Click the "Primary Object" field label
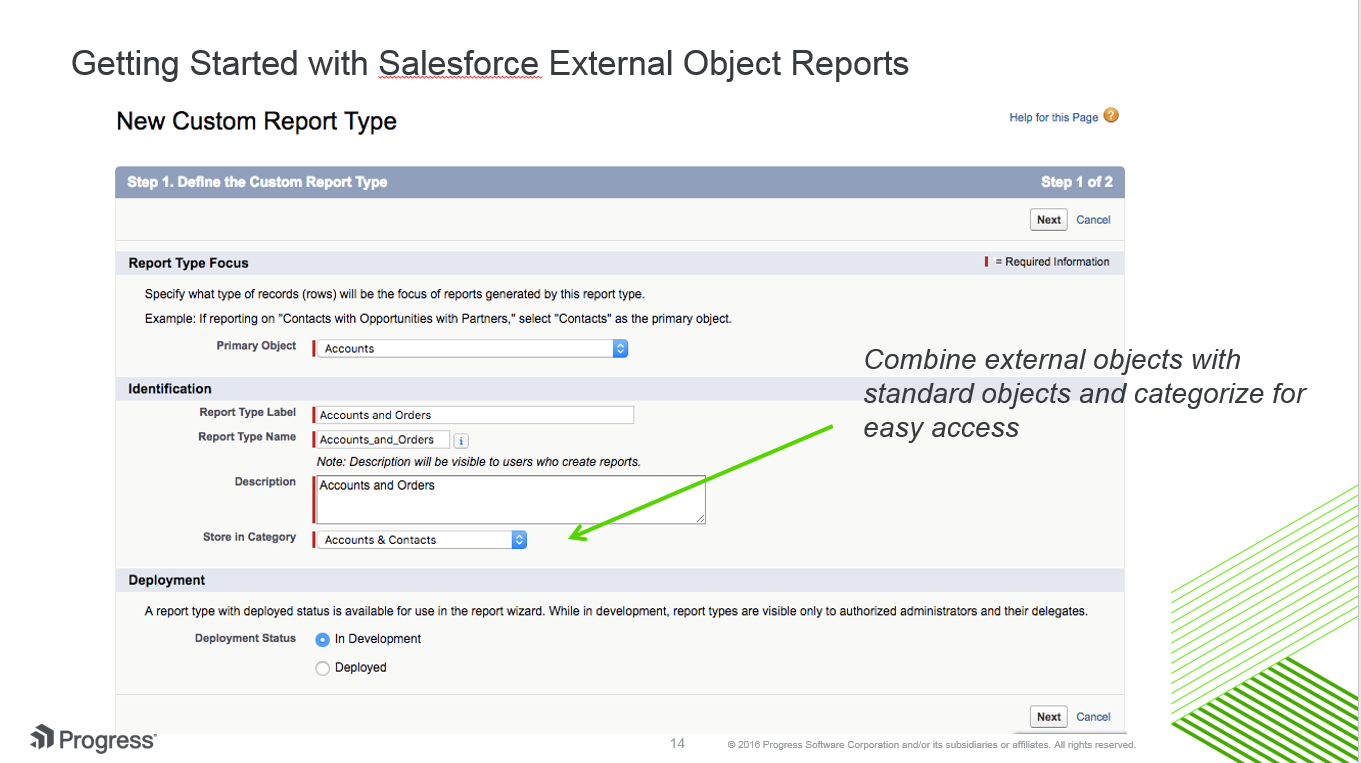Viewport: 1361px width, 763px height. 256,346
